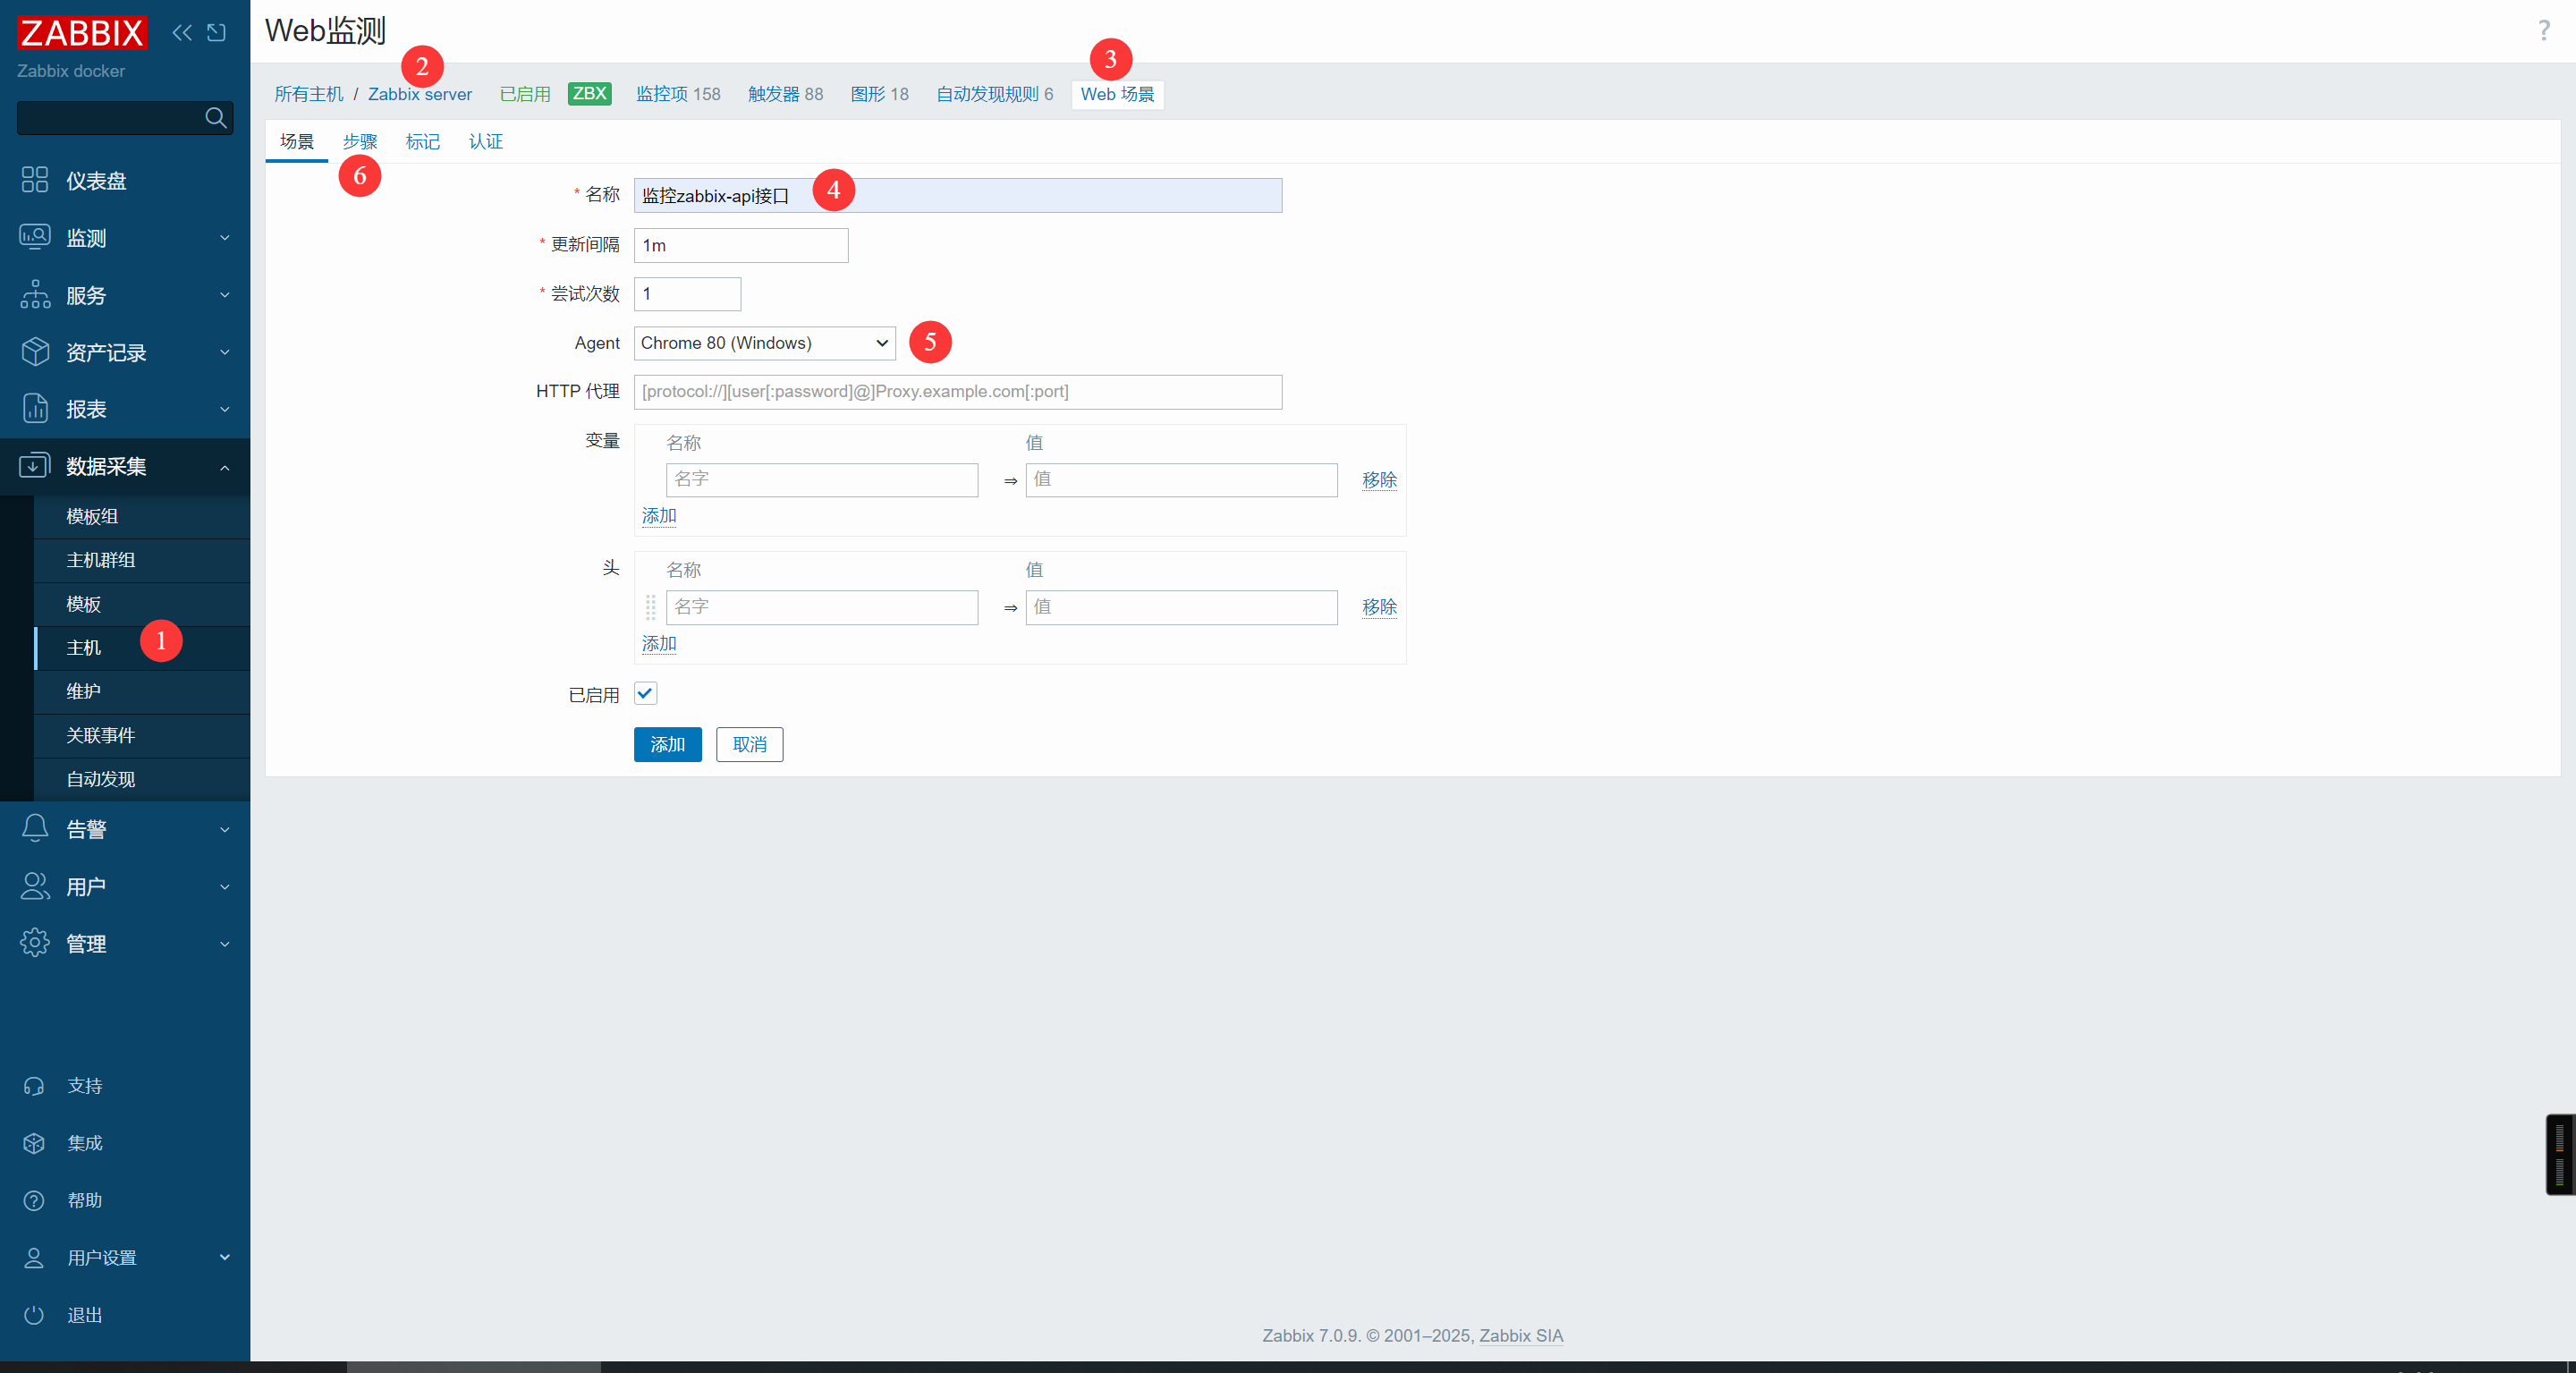Open the 仪表盘 dashboard icon

coord(35,180)
